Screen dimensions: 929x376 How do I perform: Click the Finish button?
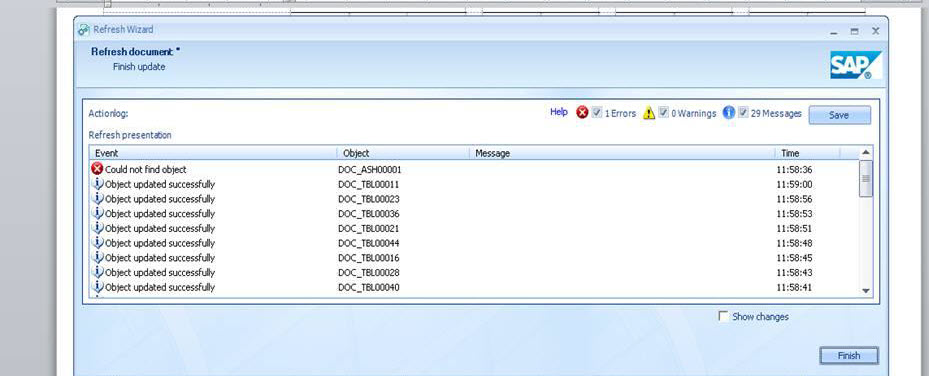click(x=849, y=355)
